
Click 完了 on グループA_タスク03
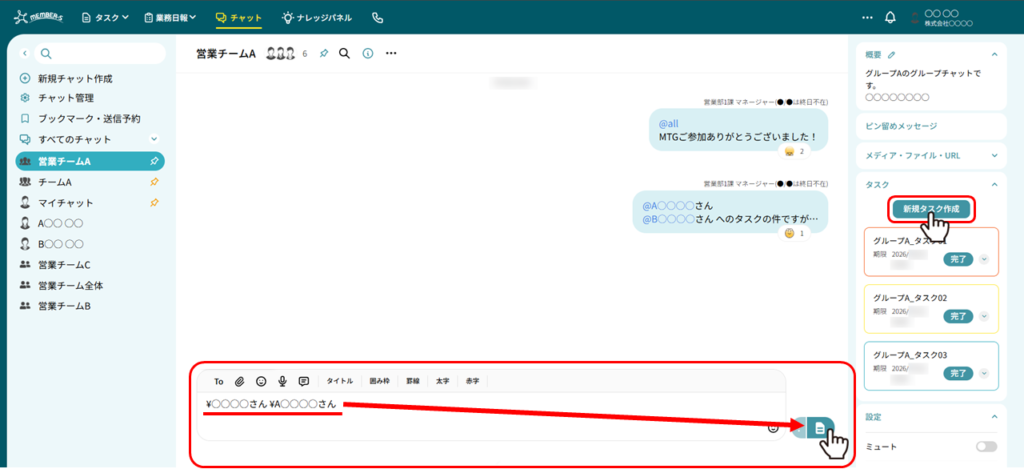click(958, 374)
